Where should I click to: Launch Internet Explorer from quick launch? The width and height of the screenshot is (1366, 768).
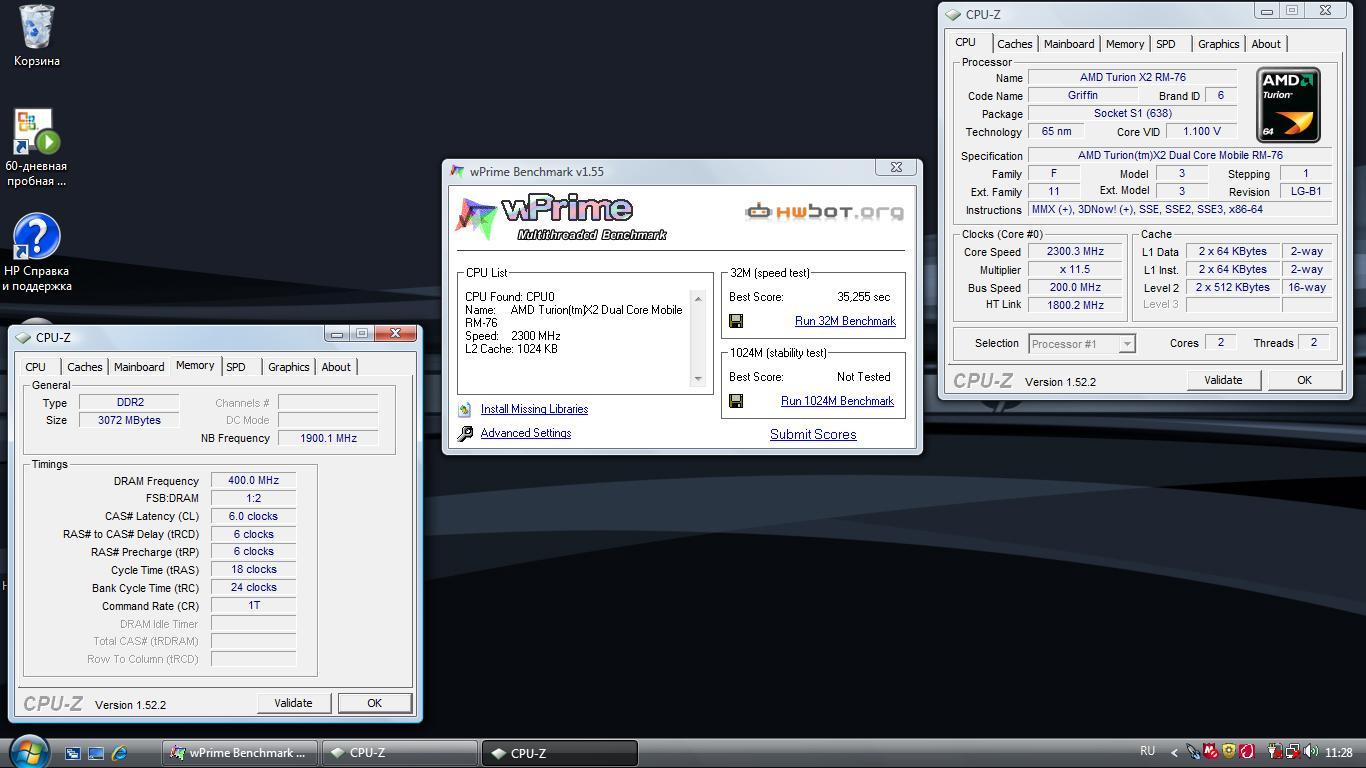119,753
